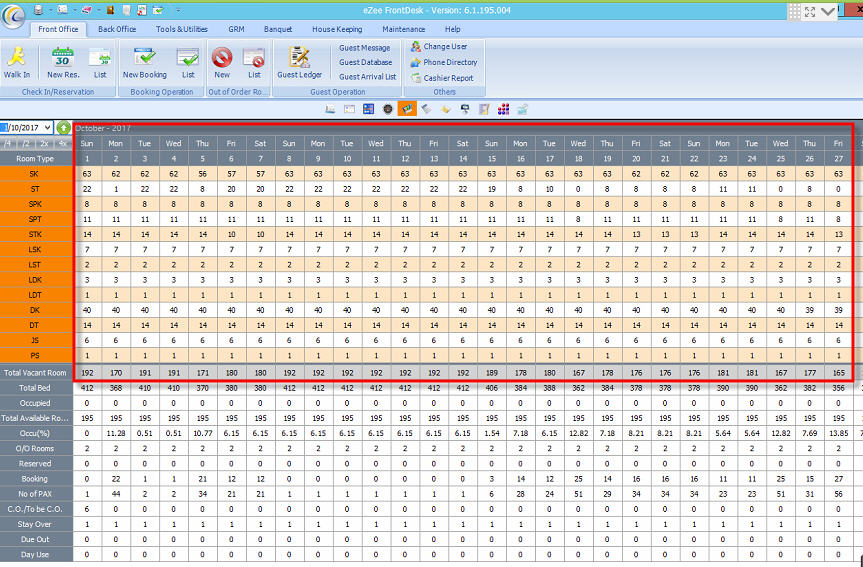This screenshot has height=567, width=863.
Task: Start a New Booking
Action: tap(144, 62)
